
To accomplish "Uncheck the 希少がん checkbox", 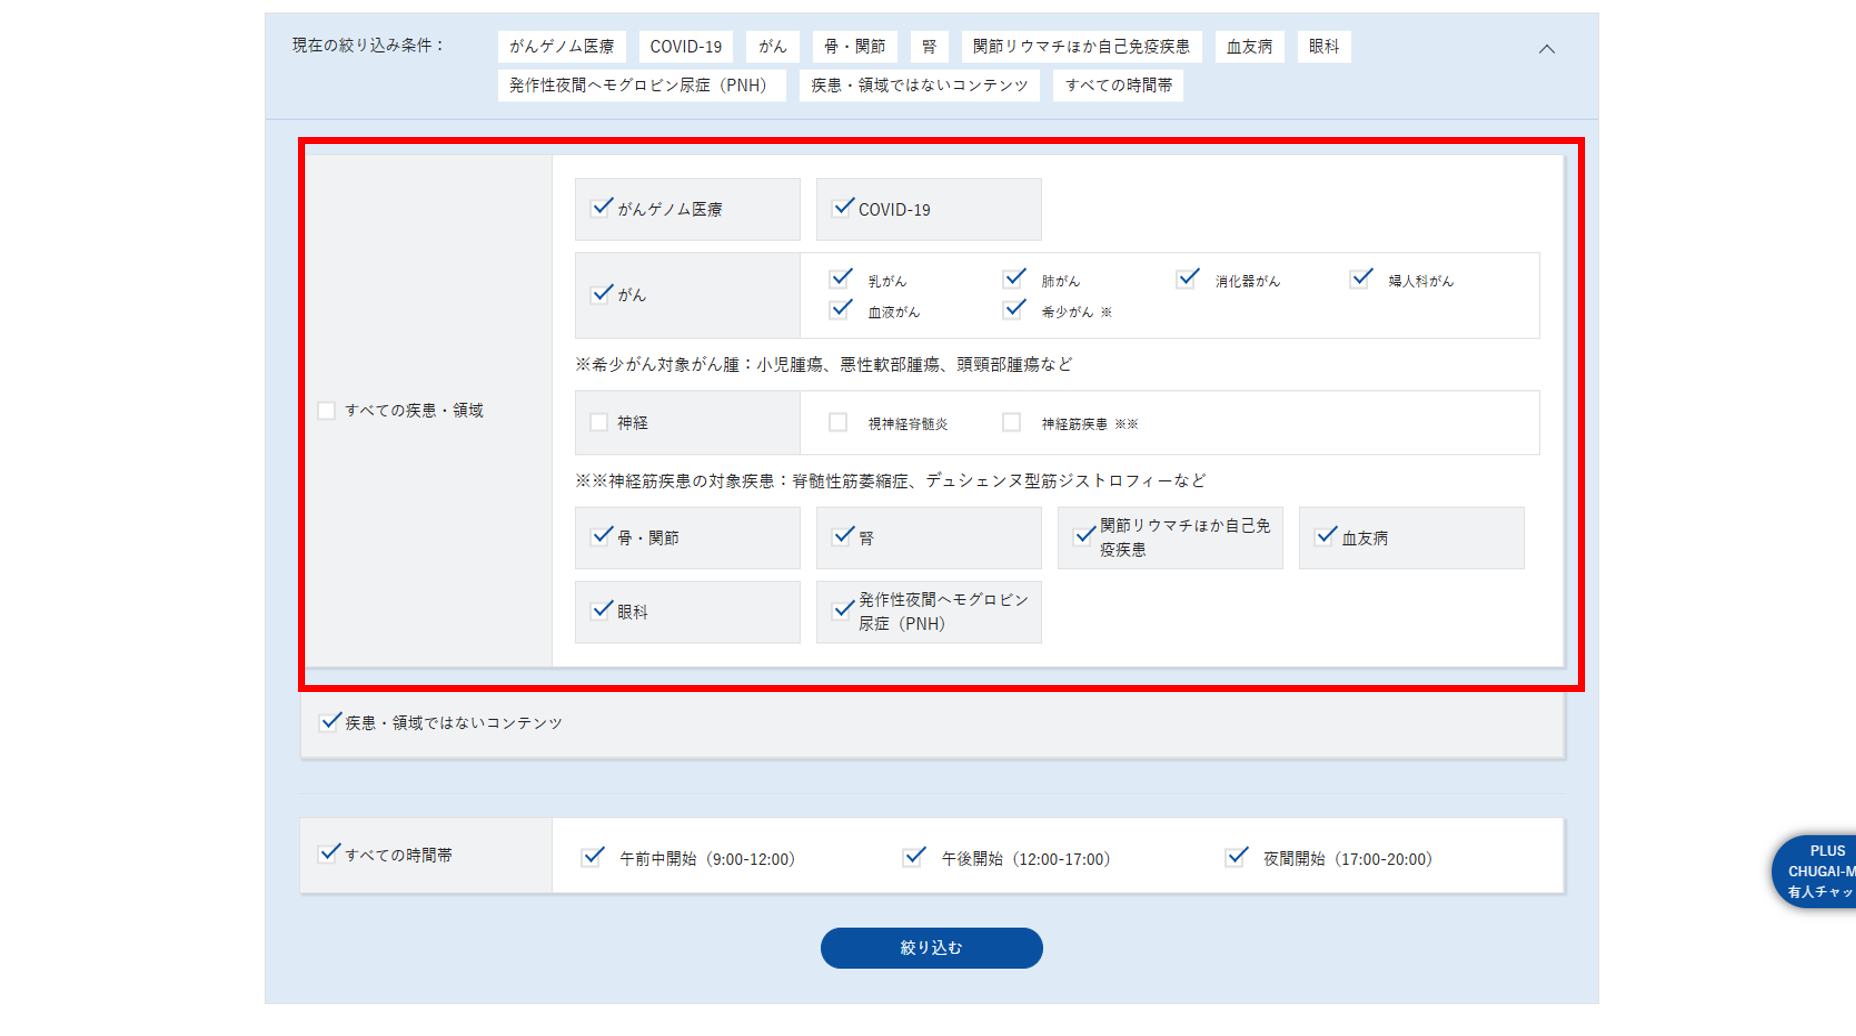I will point(1014,310).
